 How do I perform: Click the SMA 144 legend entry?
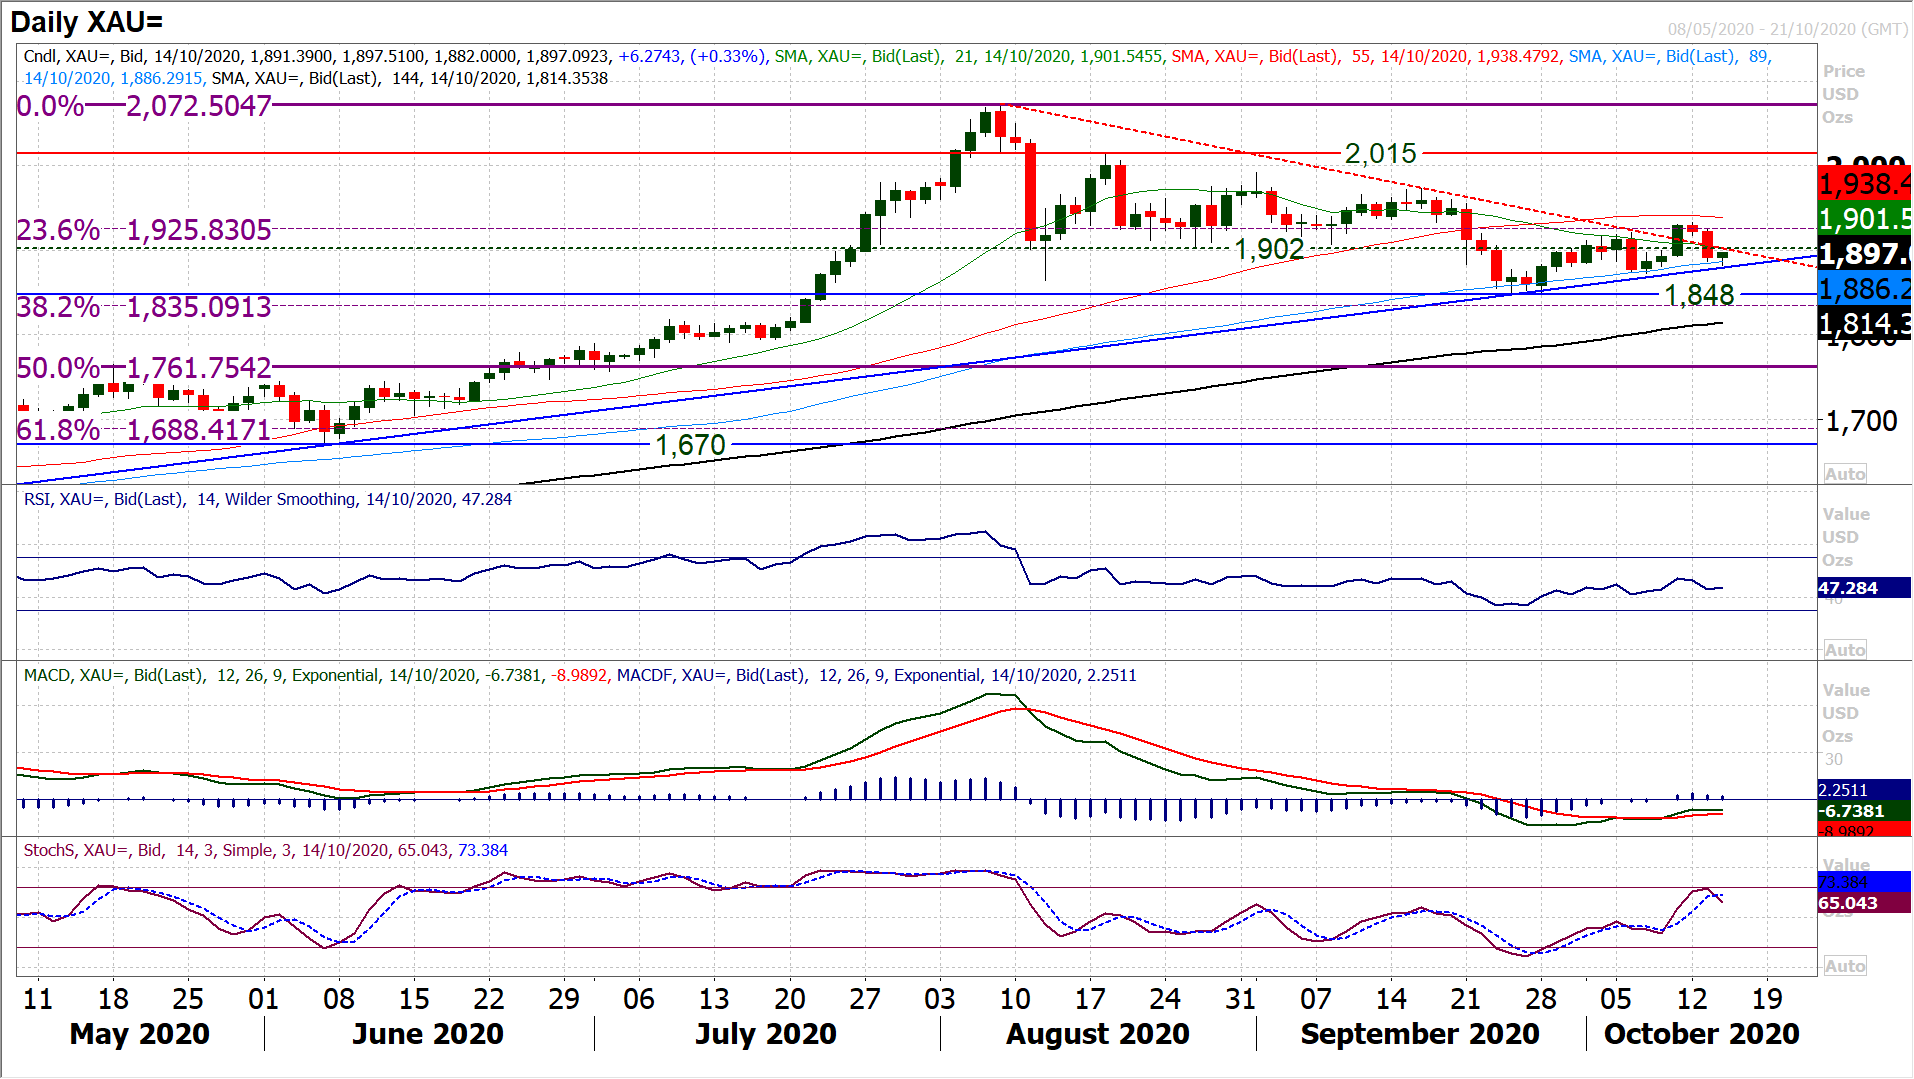[410, 78]
